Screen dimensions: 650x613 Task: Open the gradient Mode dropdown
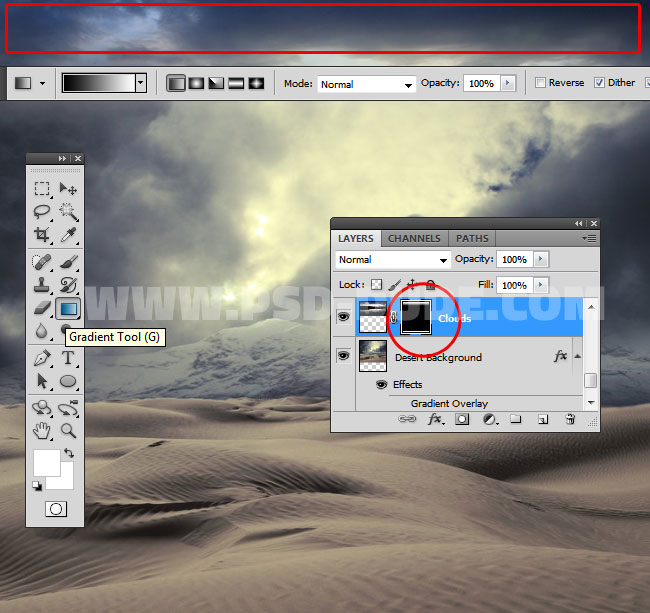click(x=366, y=84)
